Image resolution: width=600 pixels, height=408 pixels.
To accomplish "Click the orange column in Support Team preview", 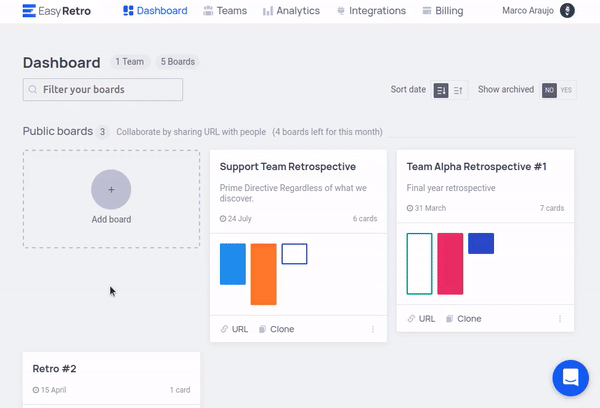I will (263, 274).
